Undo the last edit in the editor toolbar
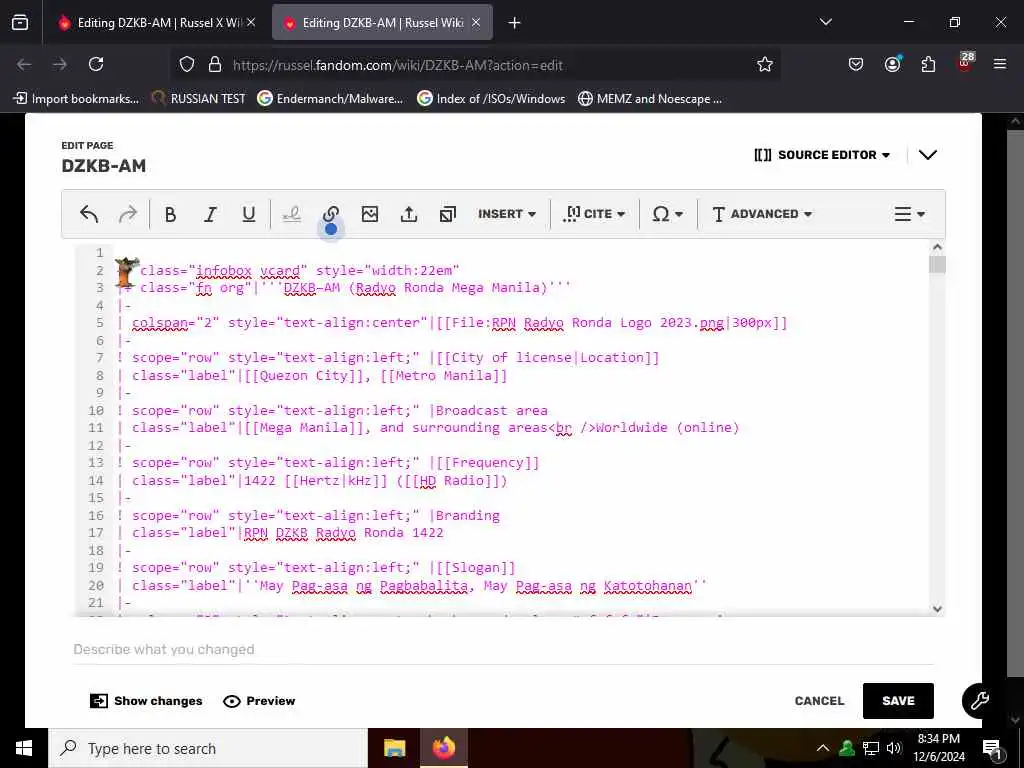 [x=89, y=214]
